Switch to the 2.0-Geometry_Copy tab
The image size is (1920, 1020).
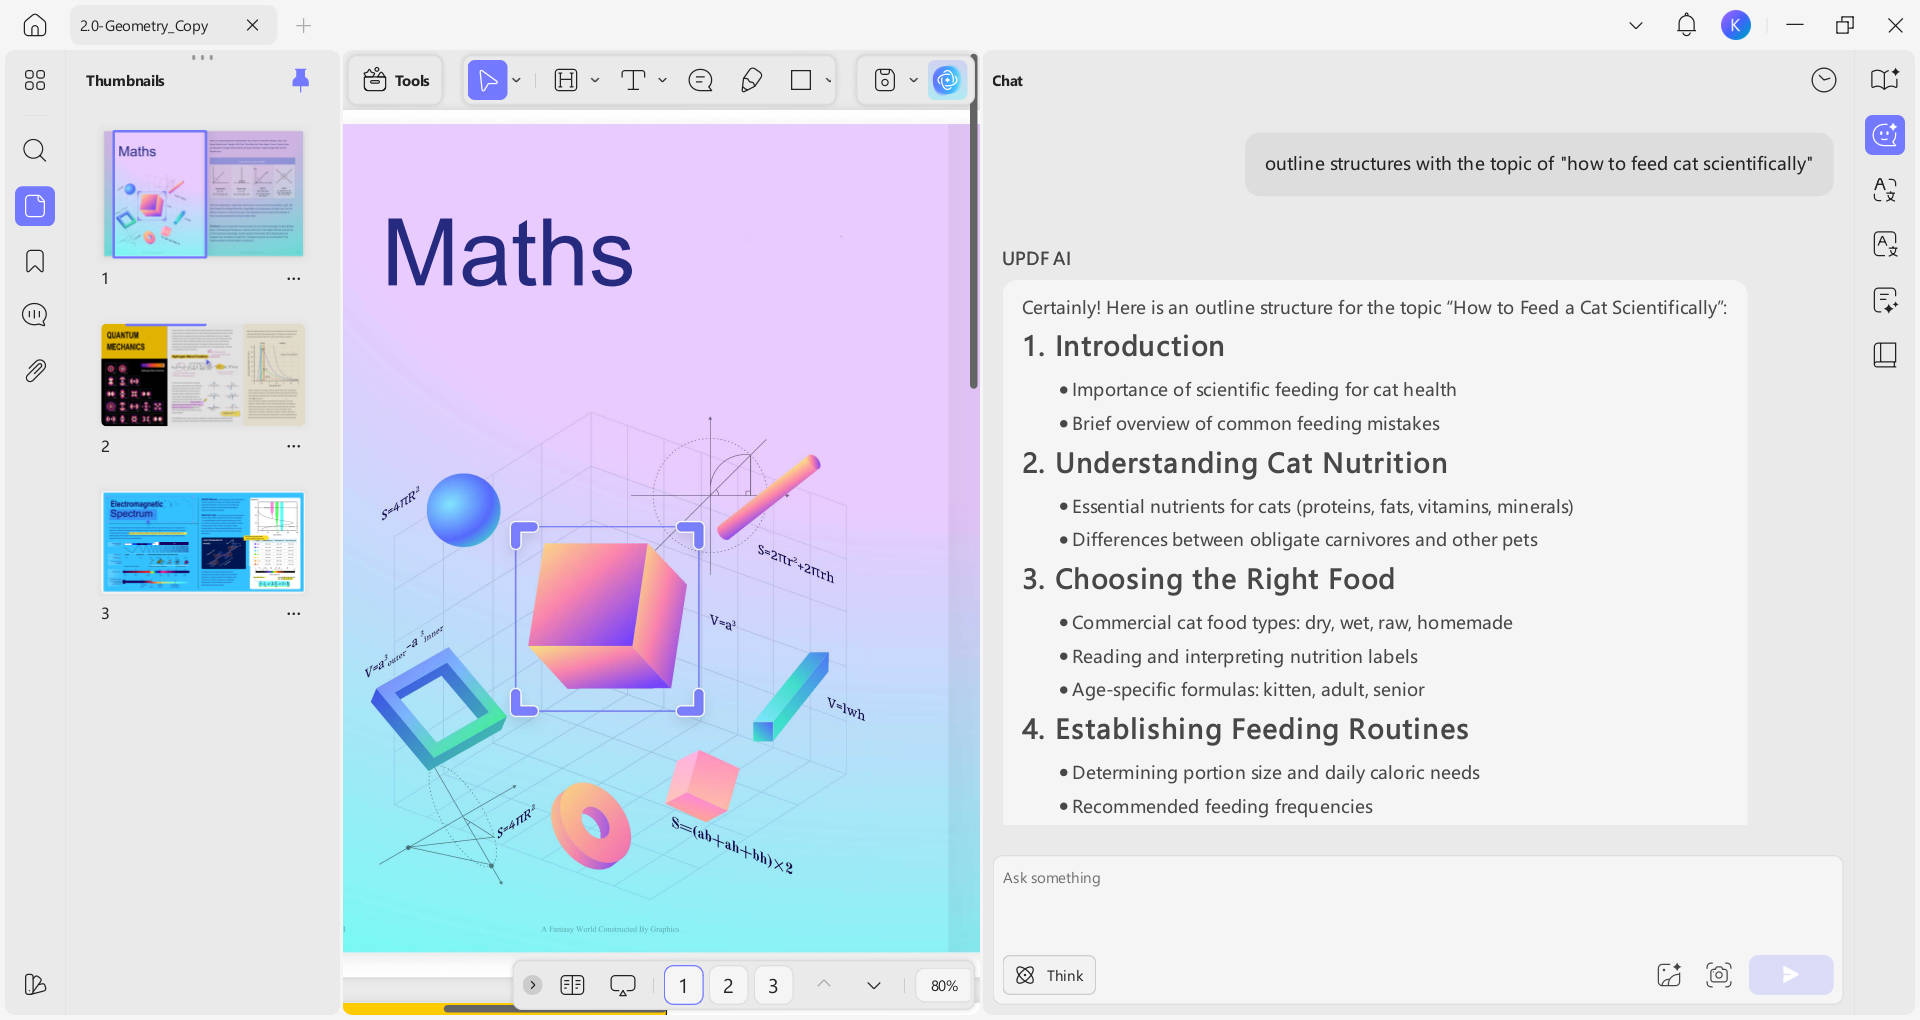click(143, 25)
